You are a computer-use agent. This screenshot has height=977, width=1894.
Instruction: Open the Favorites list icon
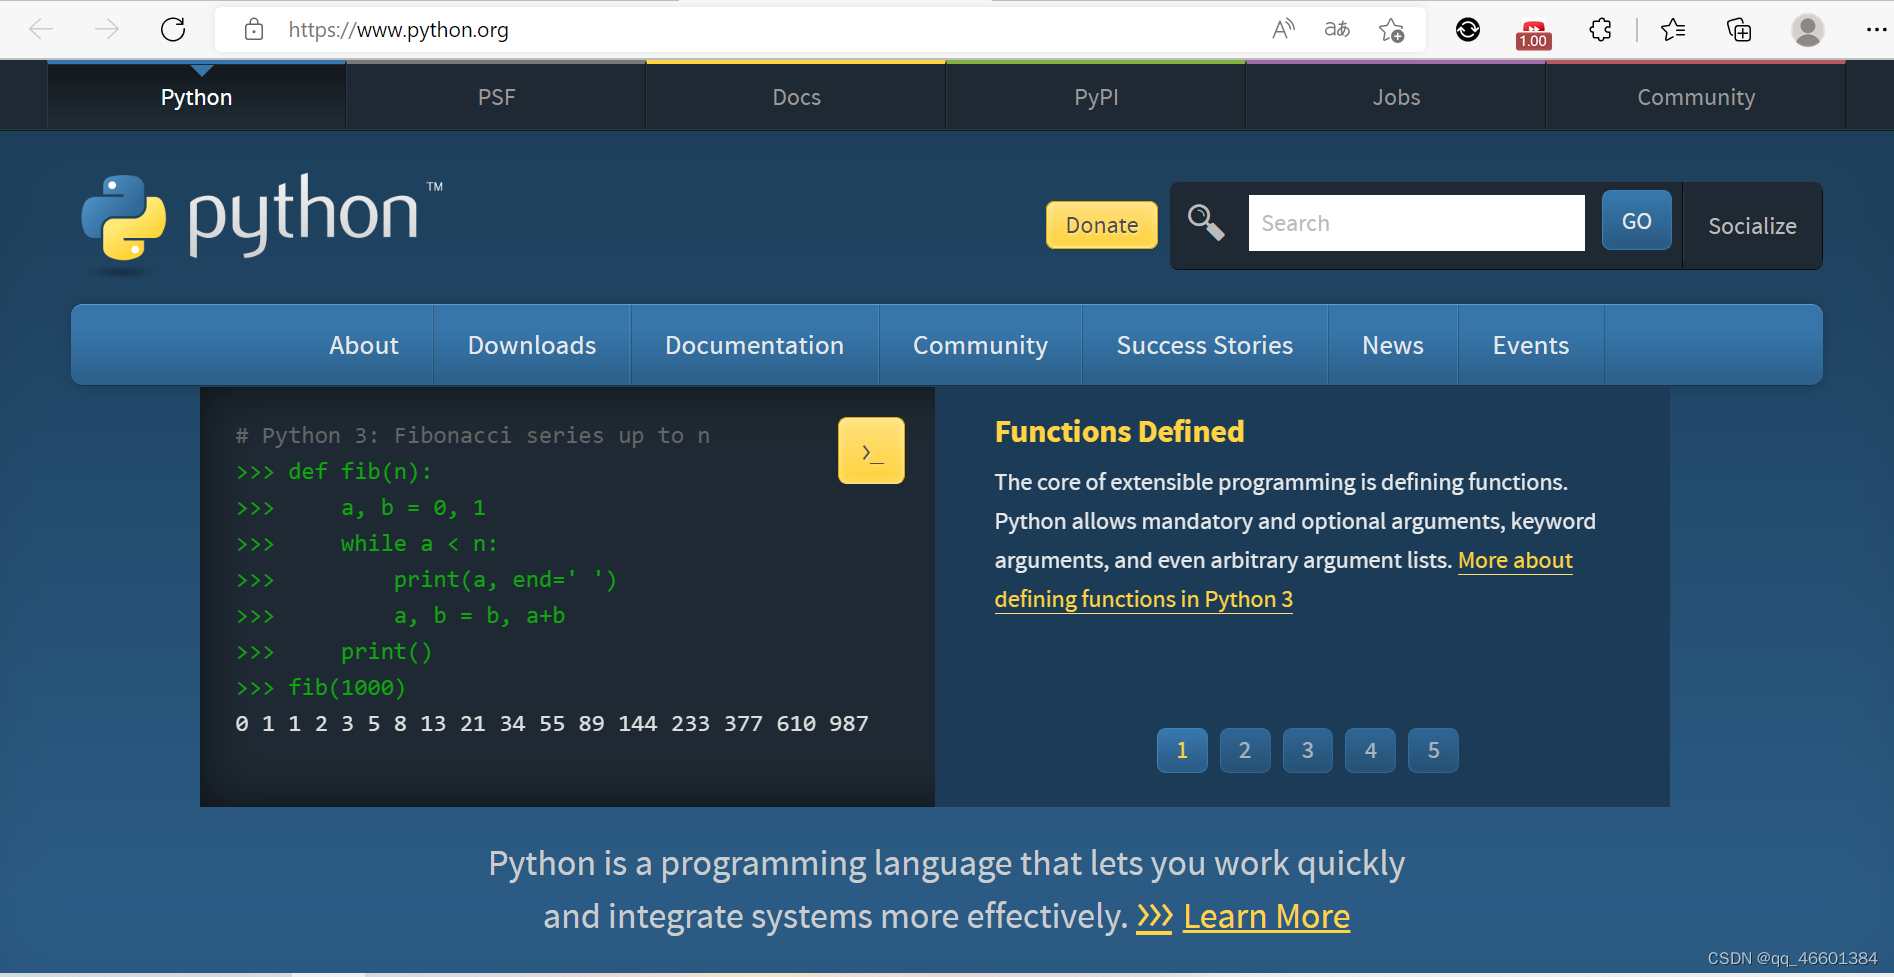pos(1672,30)
